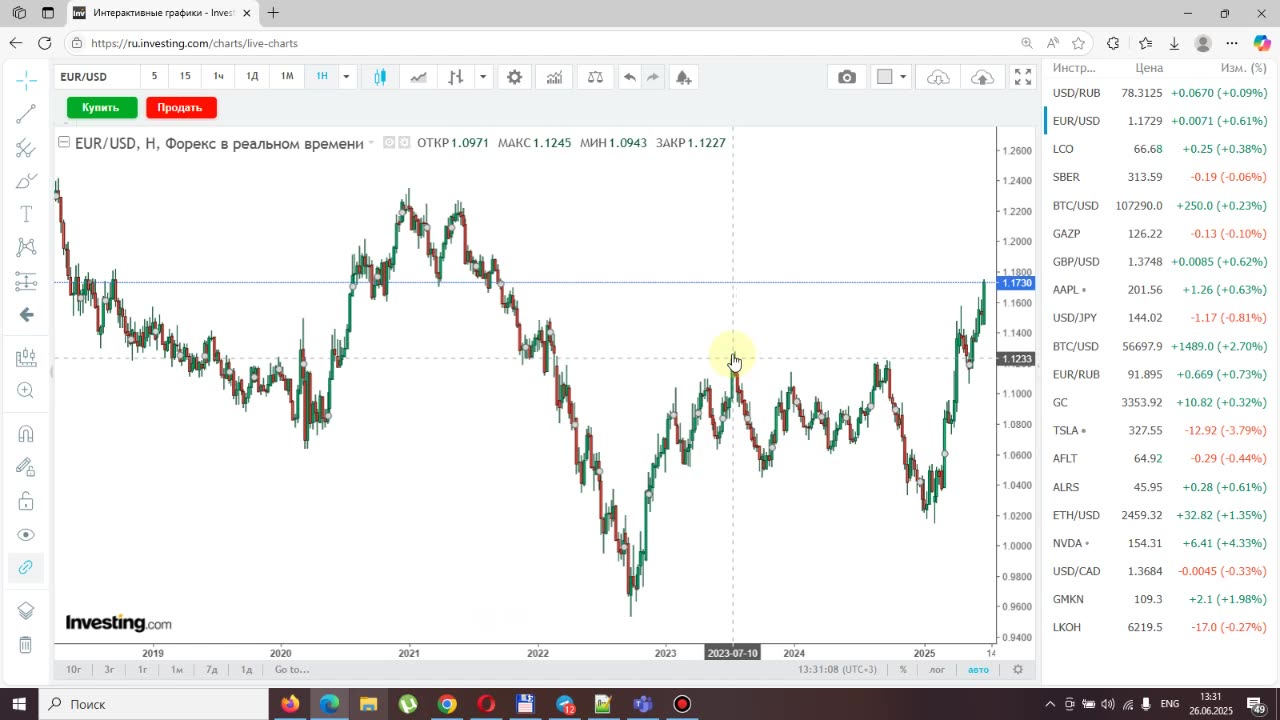Remove drawings with trash icon
1280x720 pixels.
[x=26, y=645]
